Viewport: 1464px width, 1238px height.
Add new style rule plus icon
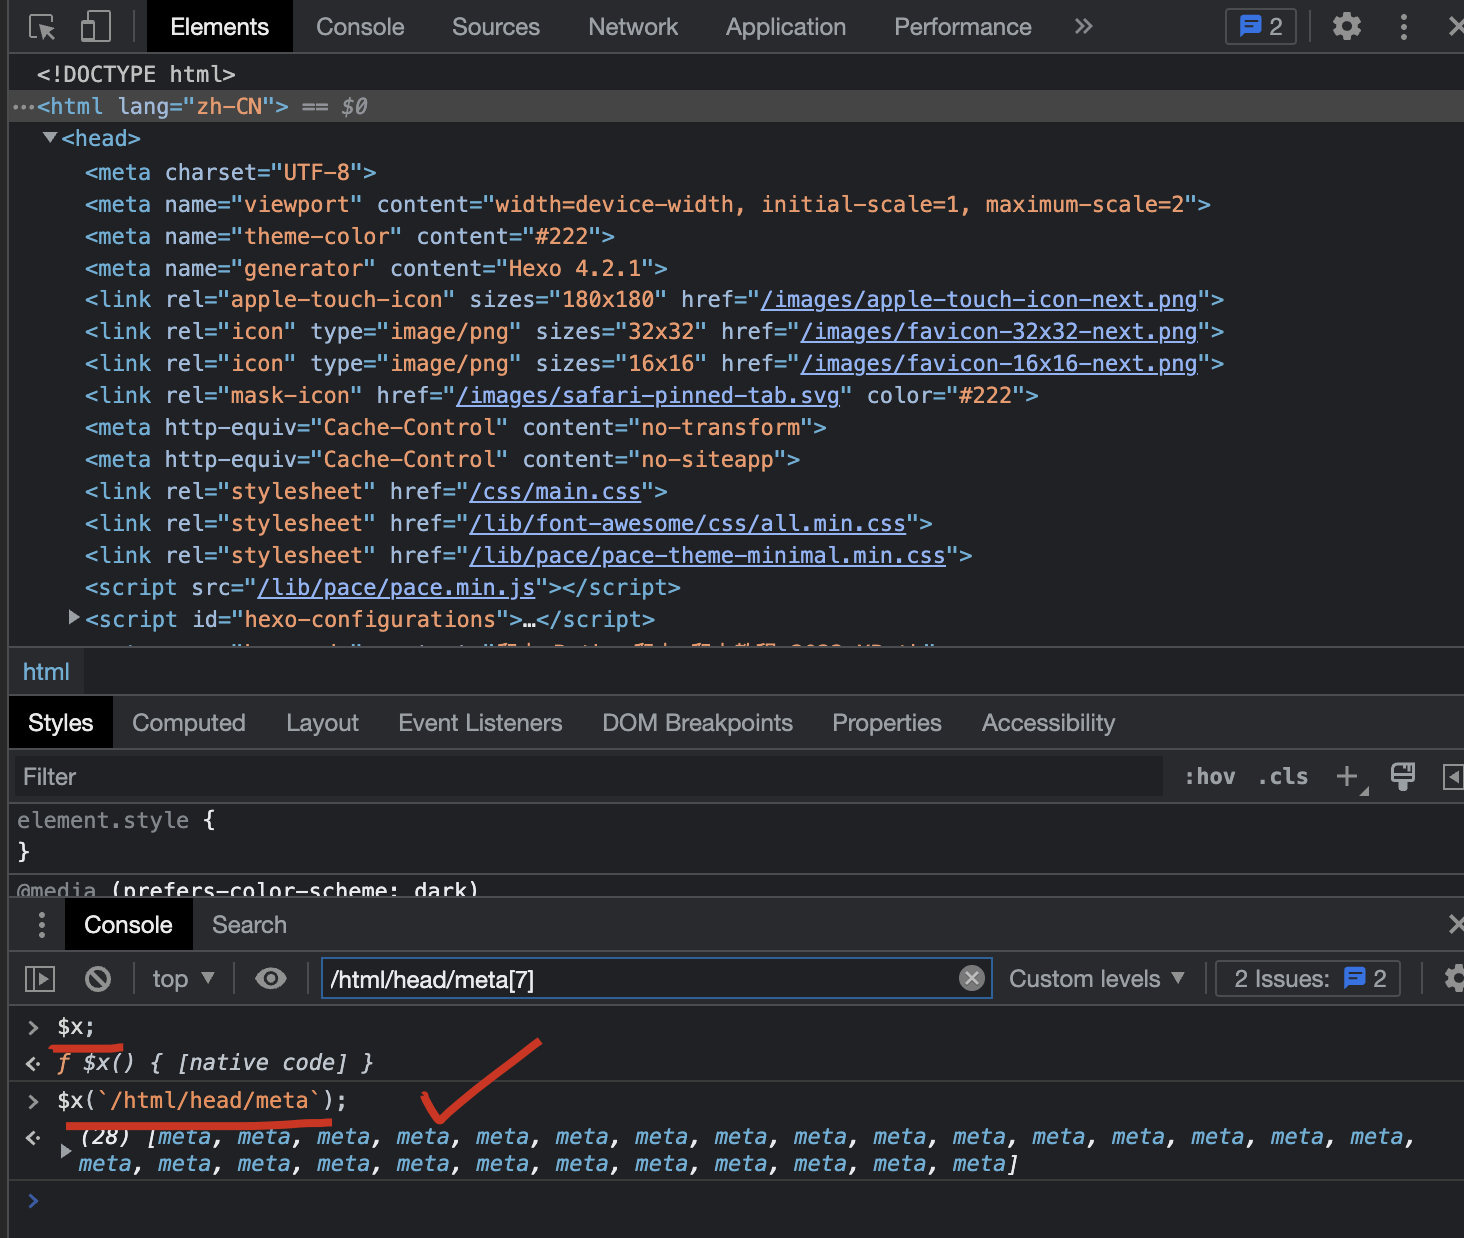point(1348,777)
